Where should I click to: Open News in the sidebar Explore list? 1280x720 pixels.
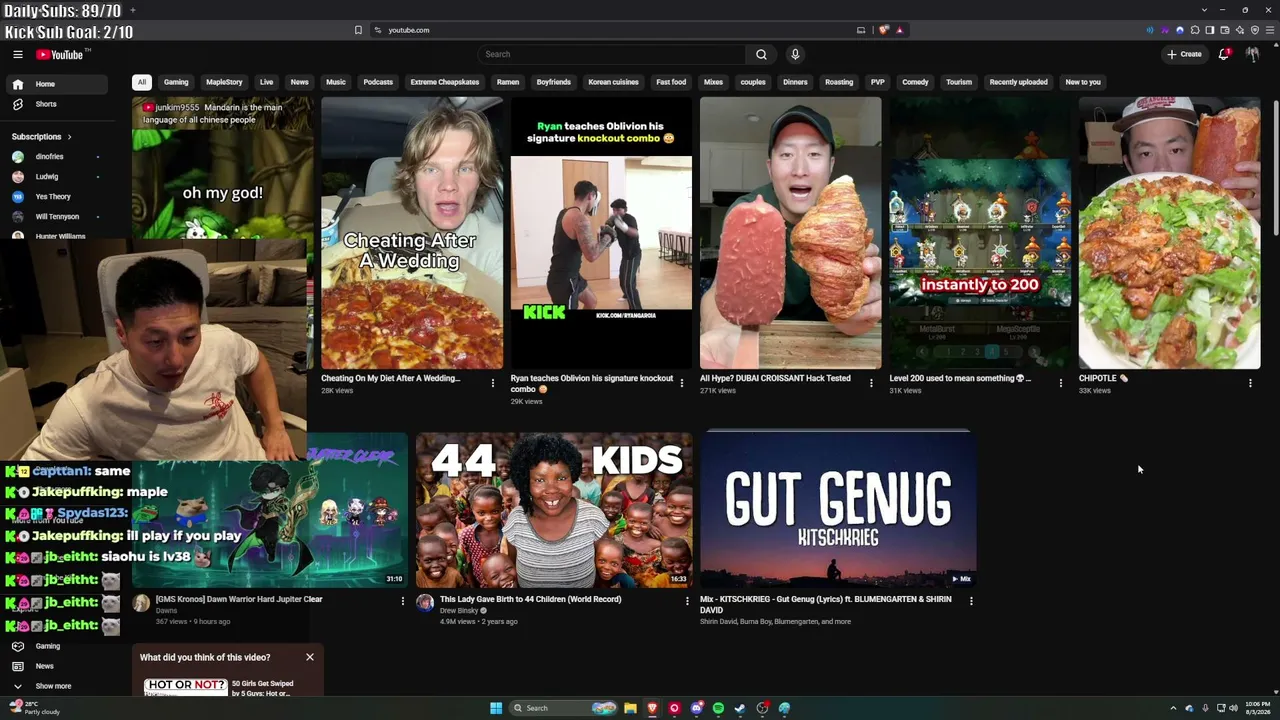58,666
